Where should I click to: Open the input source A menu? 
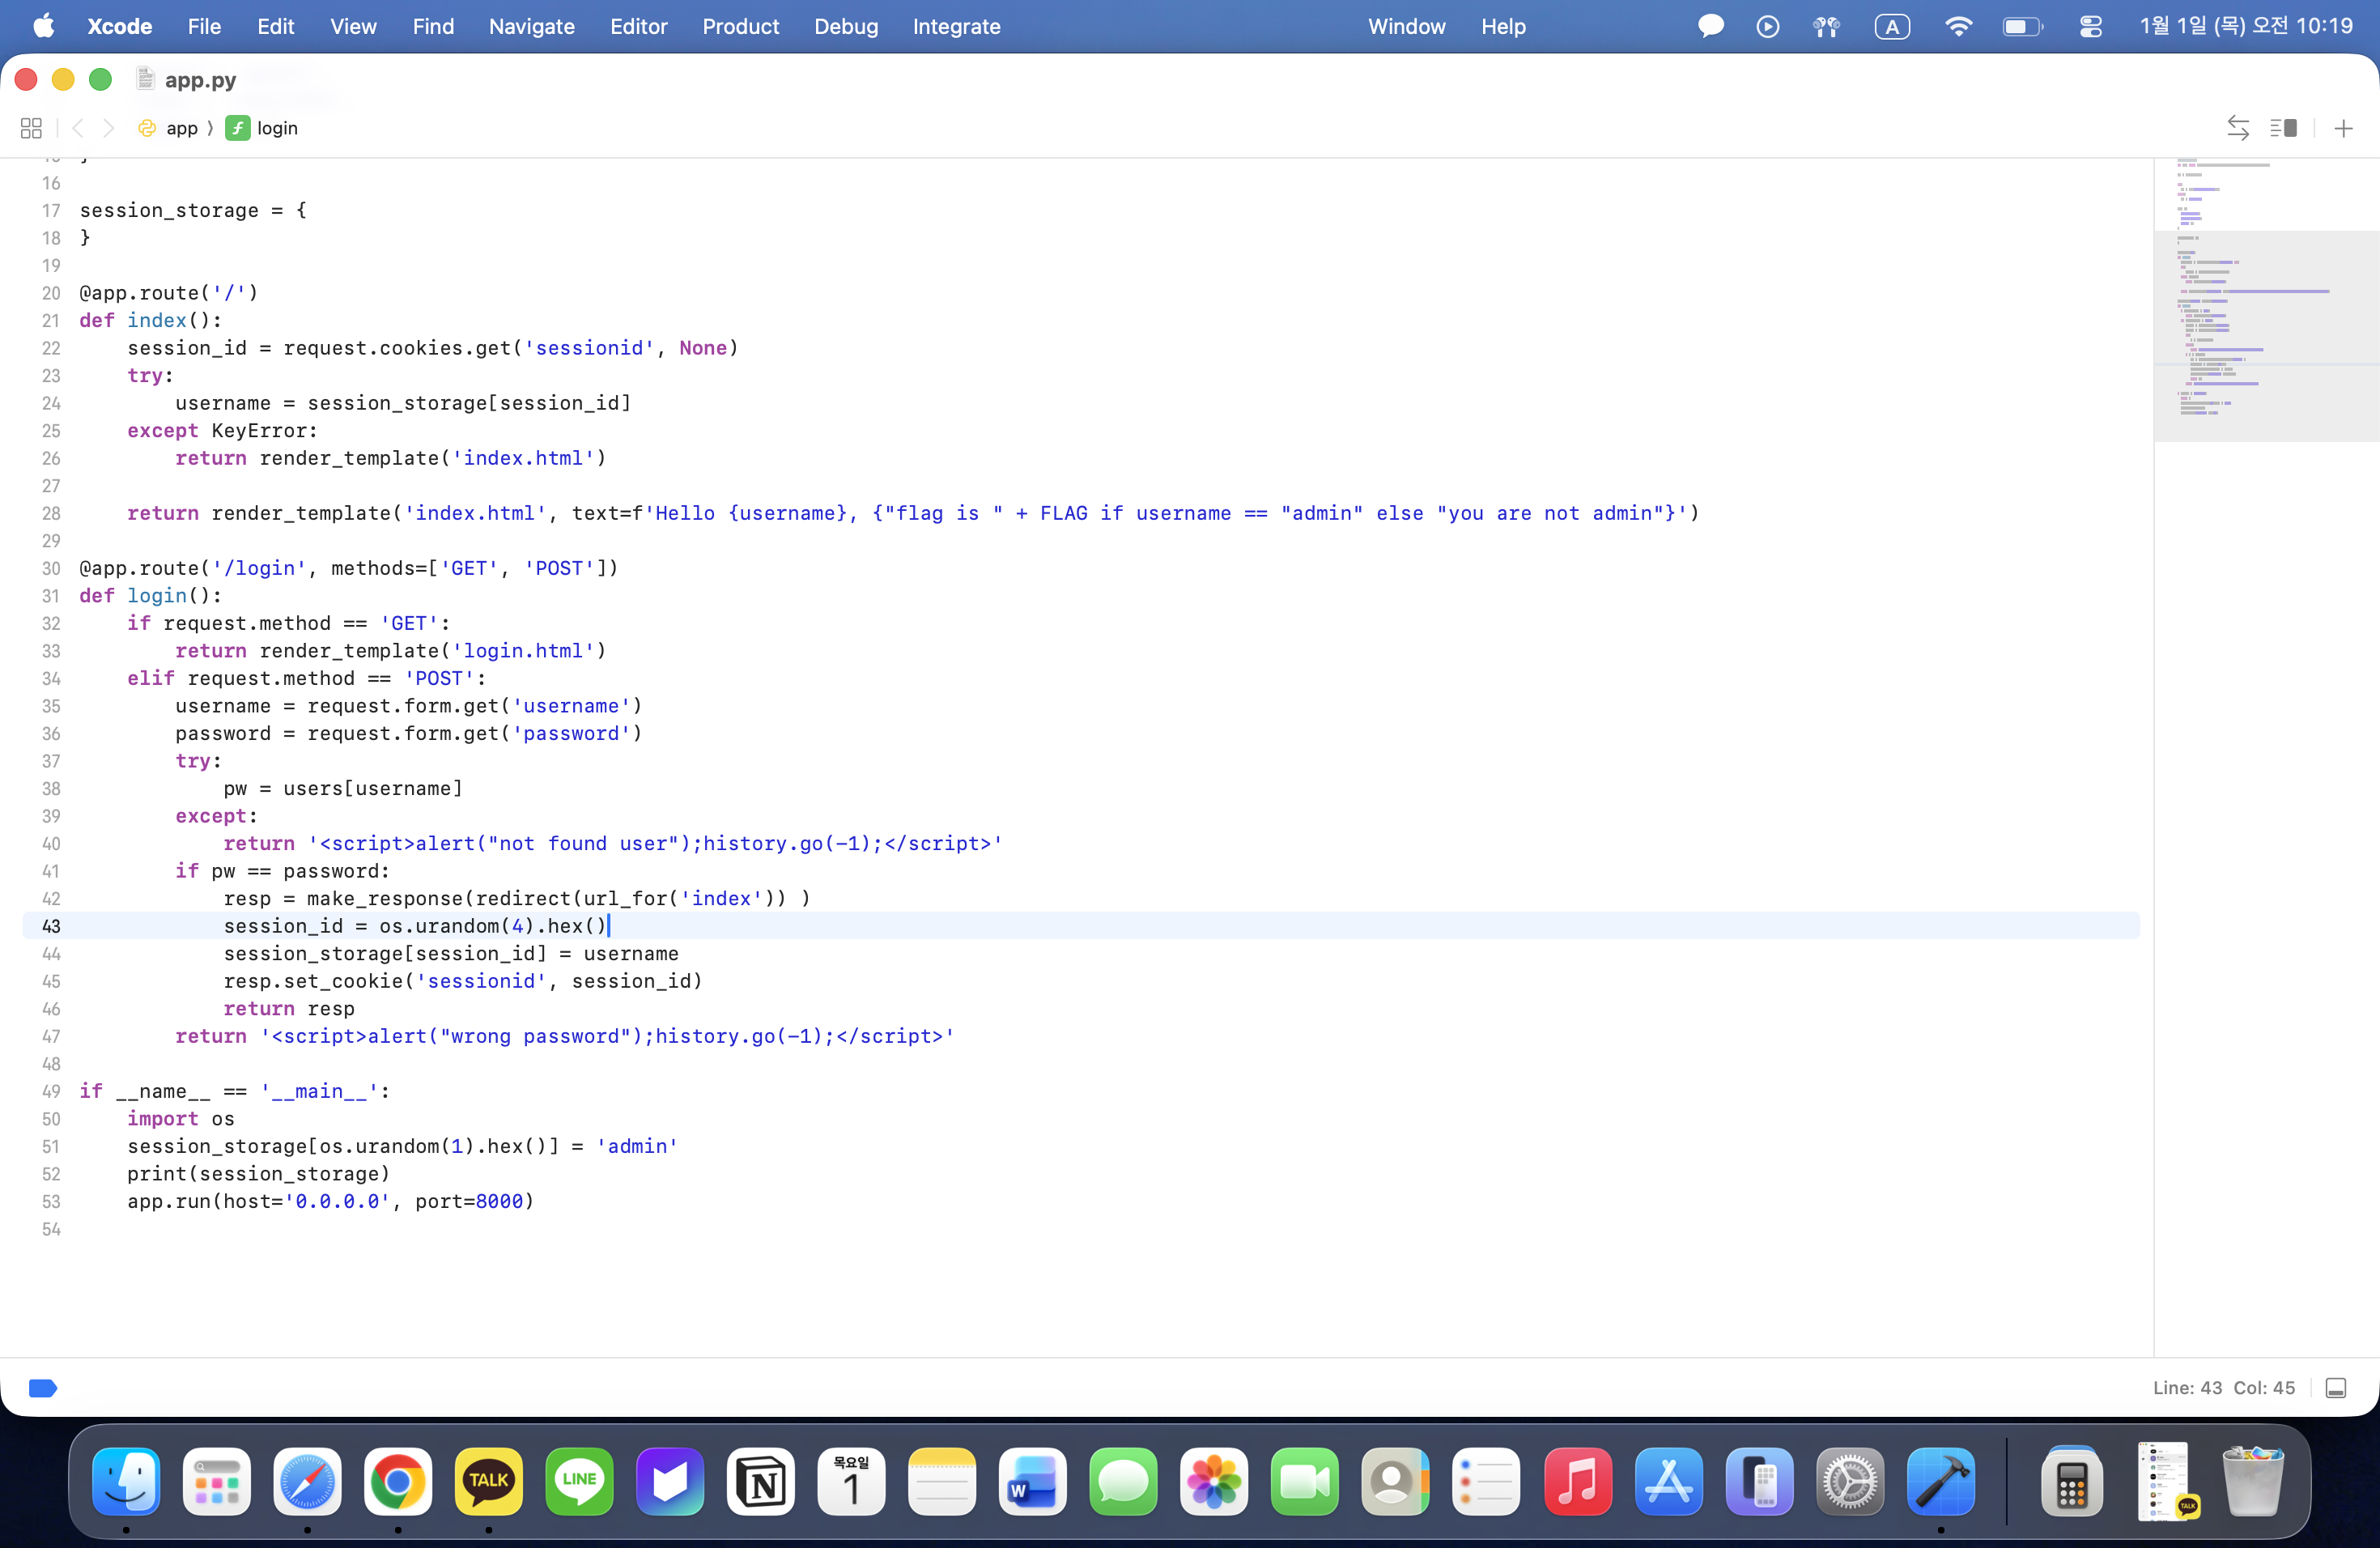[1892, 27]
